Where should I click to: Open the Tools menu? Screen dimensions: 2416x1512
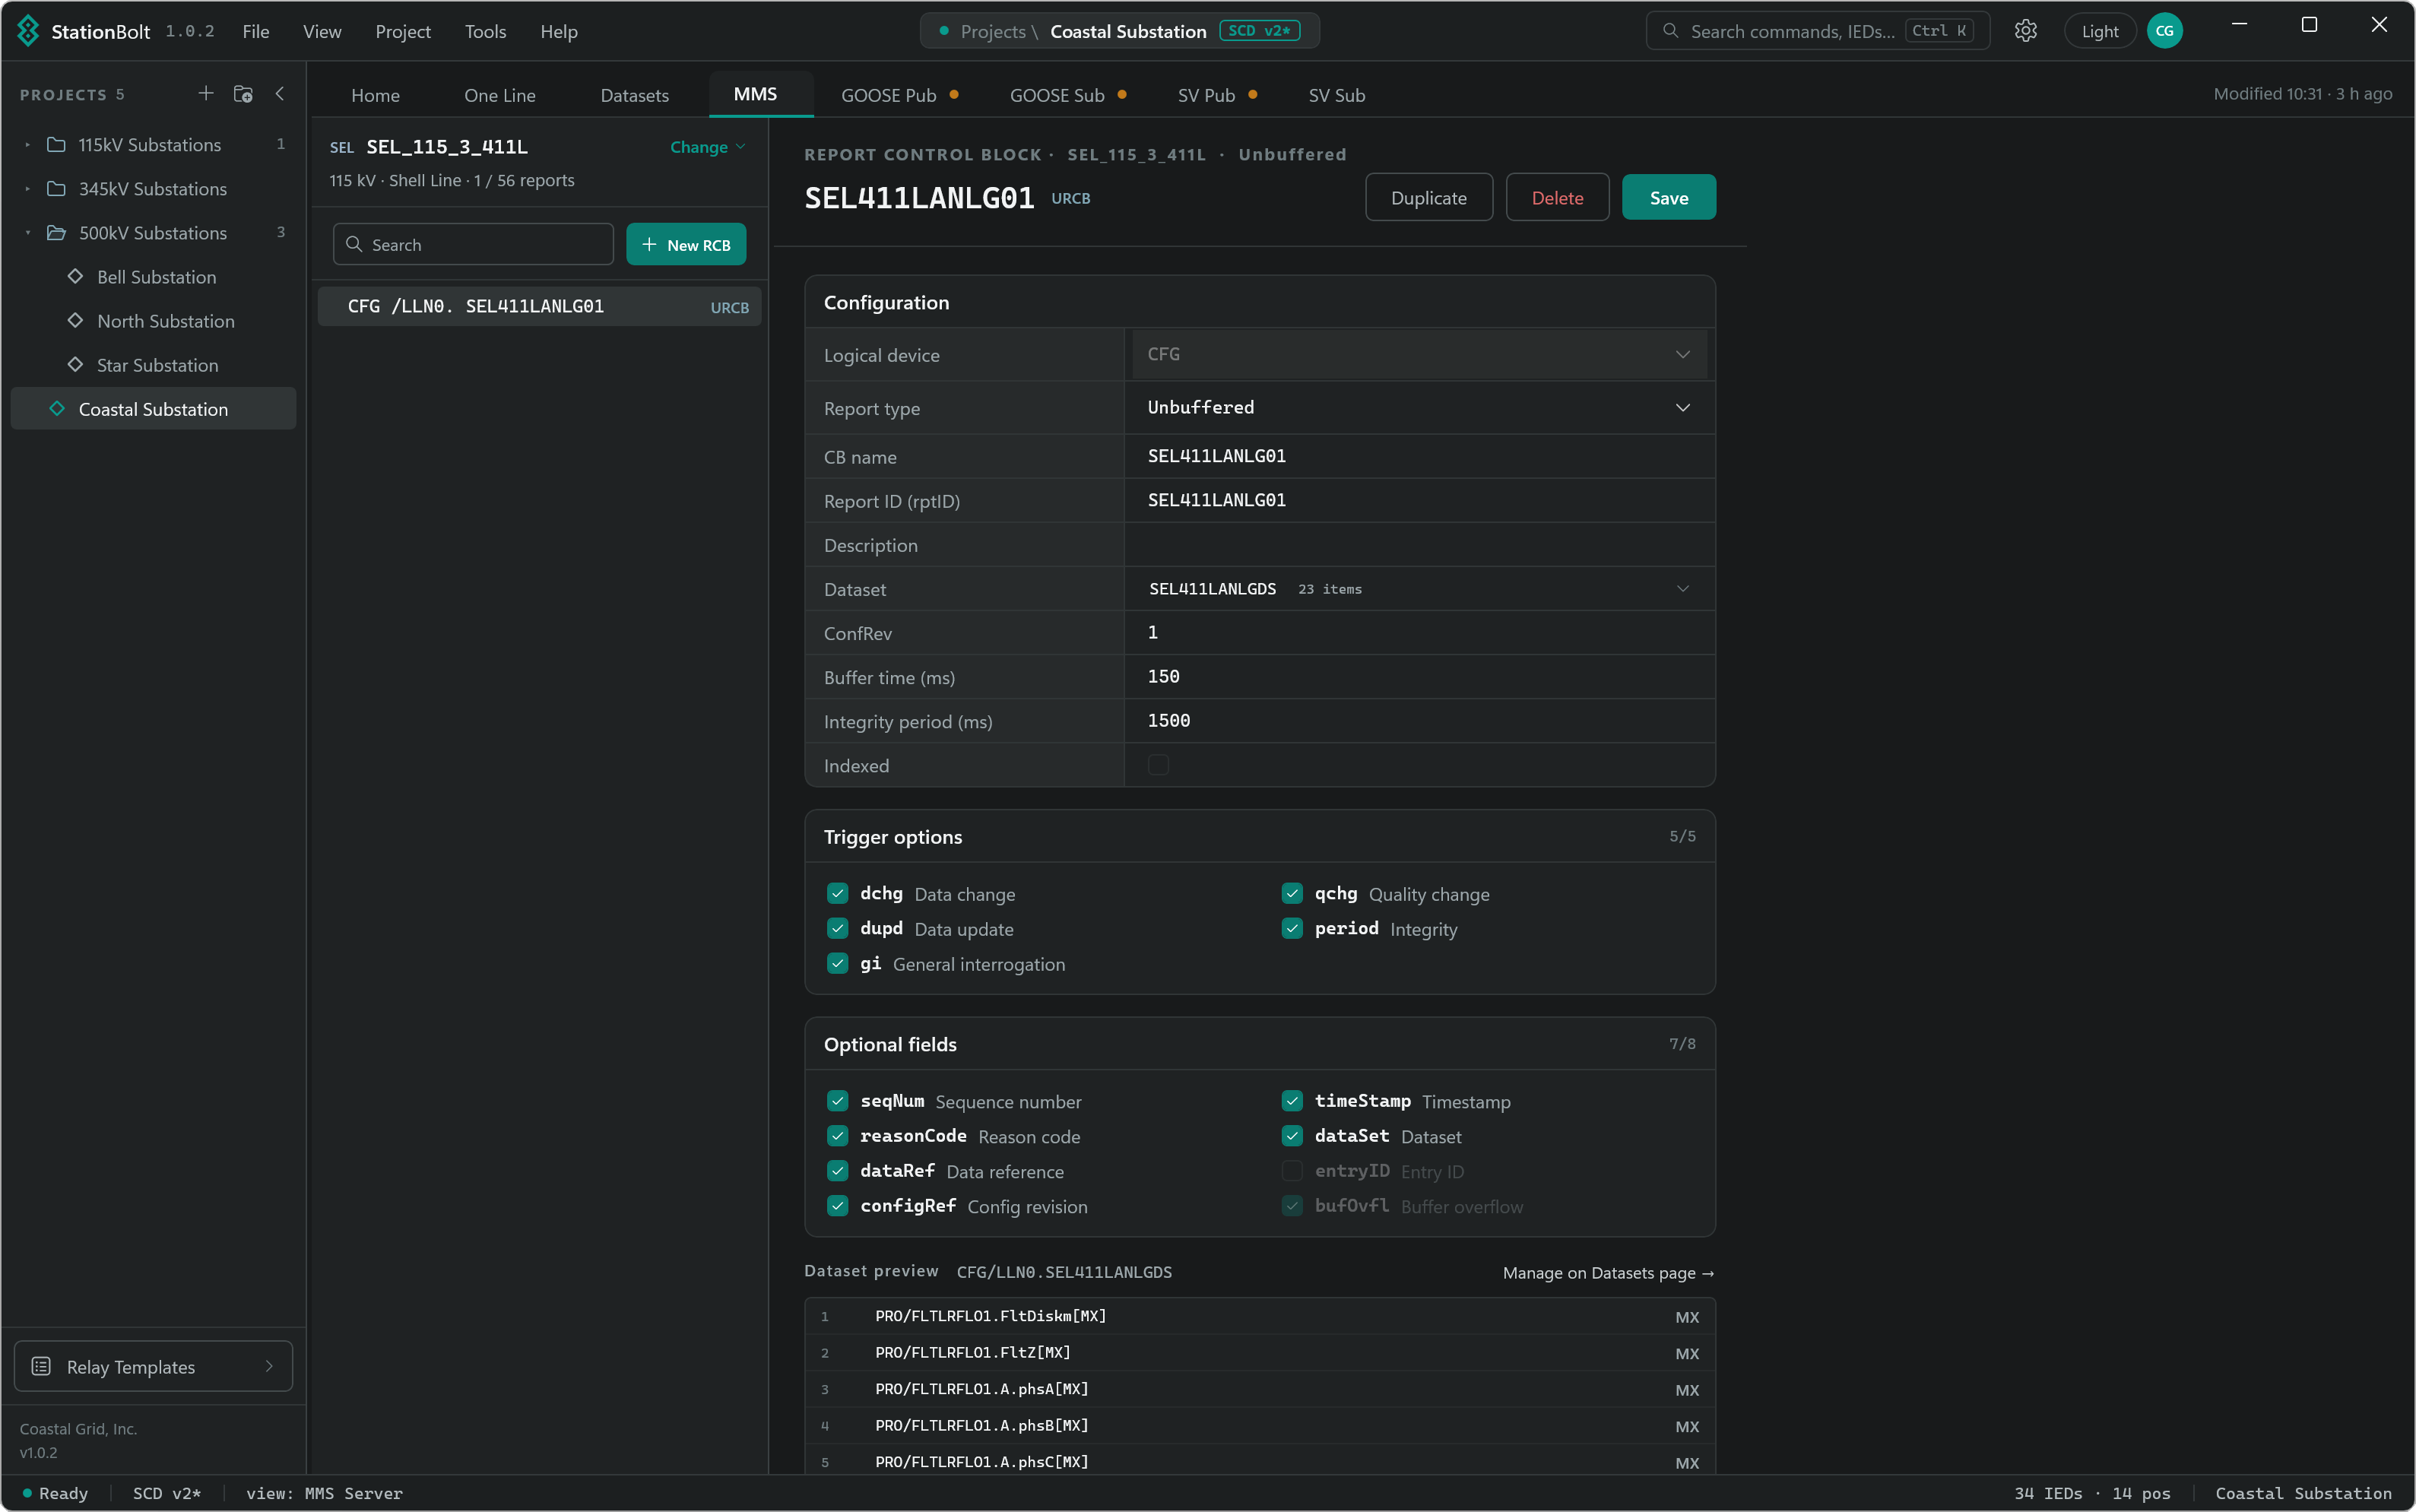tap(485, 31)
